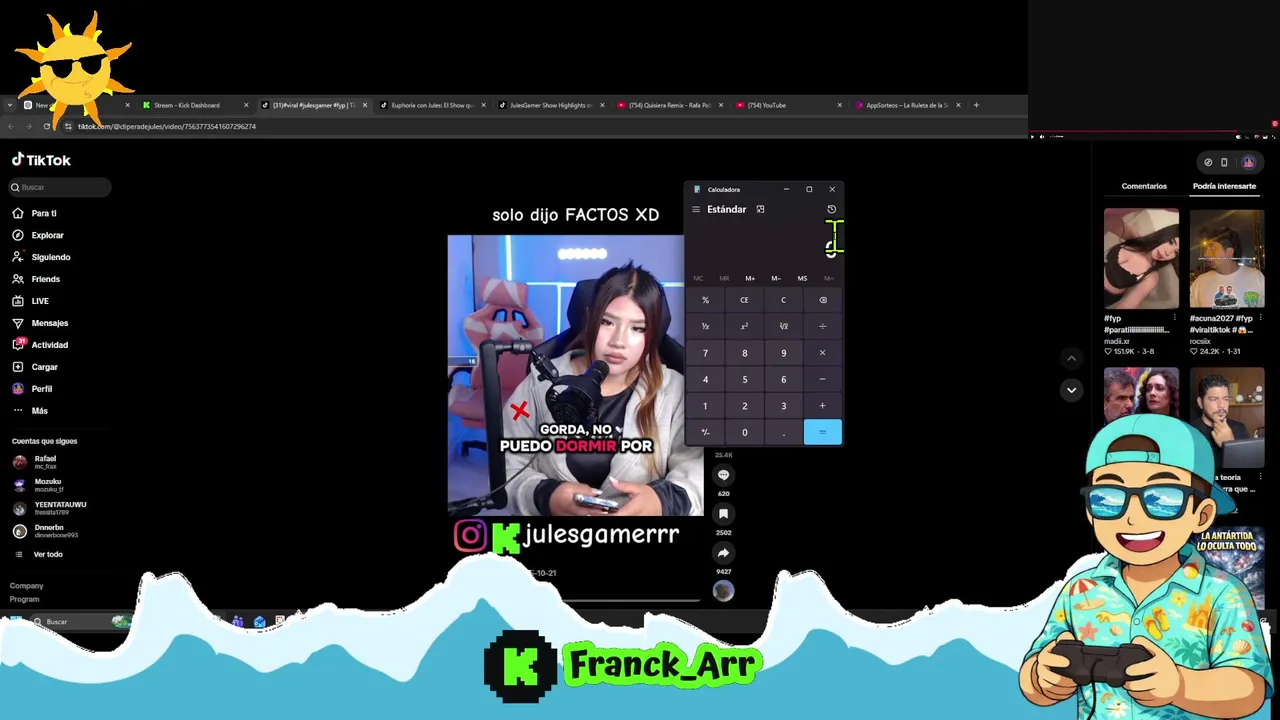Toggle calculator keep-on-top mode icon
The width and height of the screenshot is (1280, 720).
pos(760,209)
